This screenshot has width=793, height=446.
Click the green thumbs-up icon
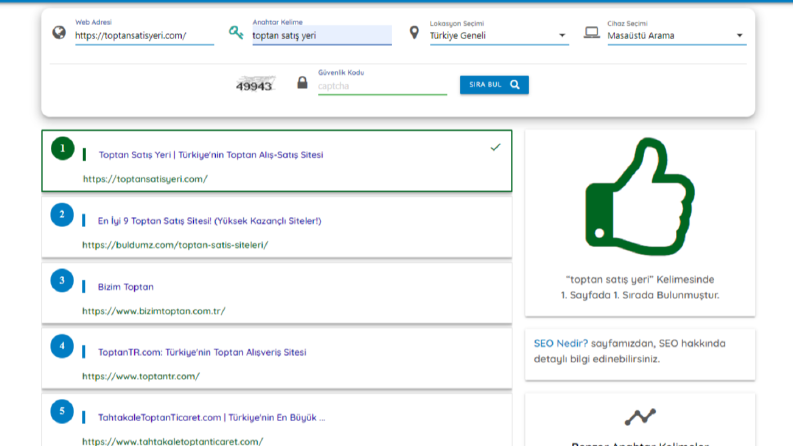tap(640, 196)
